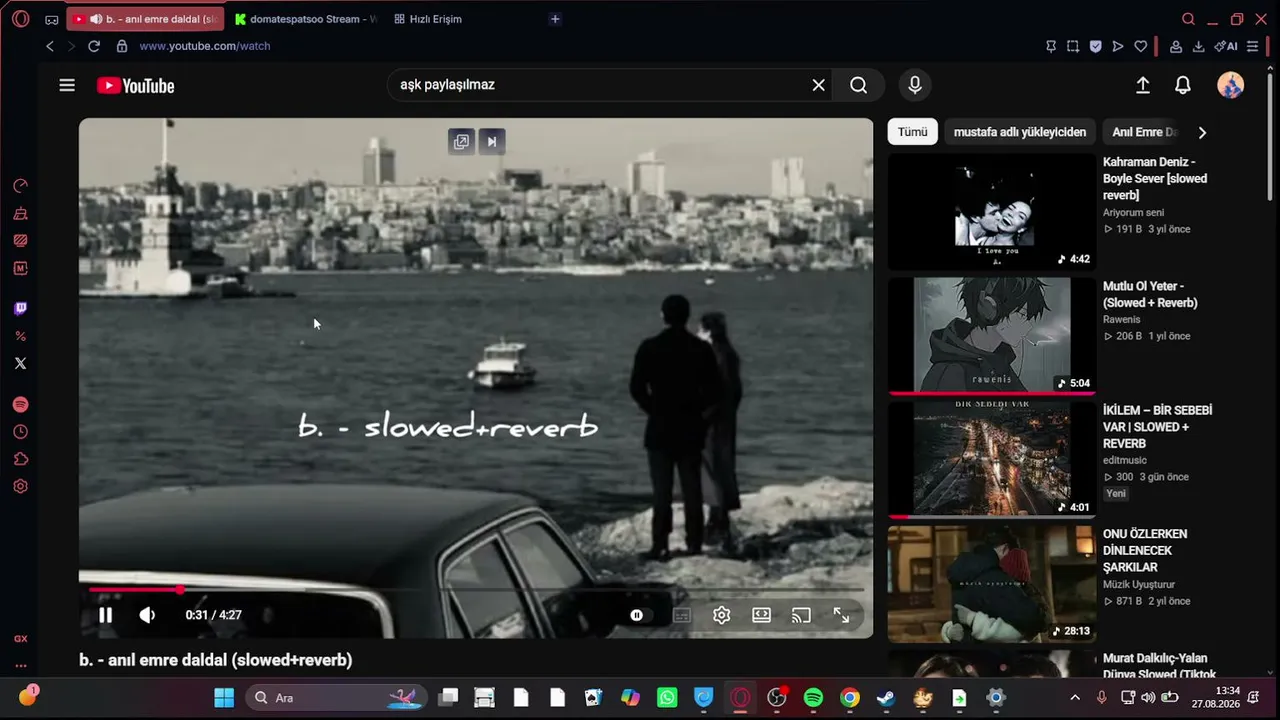This screenshot has width=1280, height=720.
Task: Go to the YouTube home logo
Action: tap(136, 86)
